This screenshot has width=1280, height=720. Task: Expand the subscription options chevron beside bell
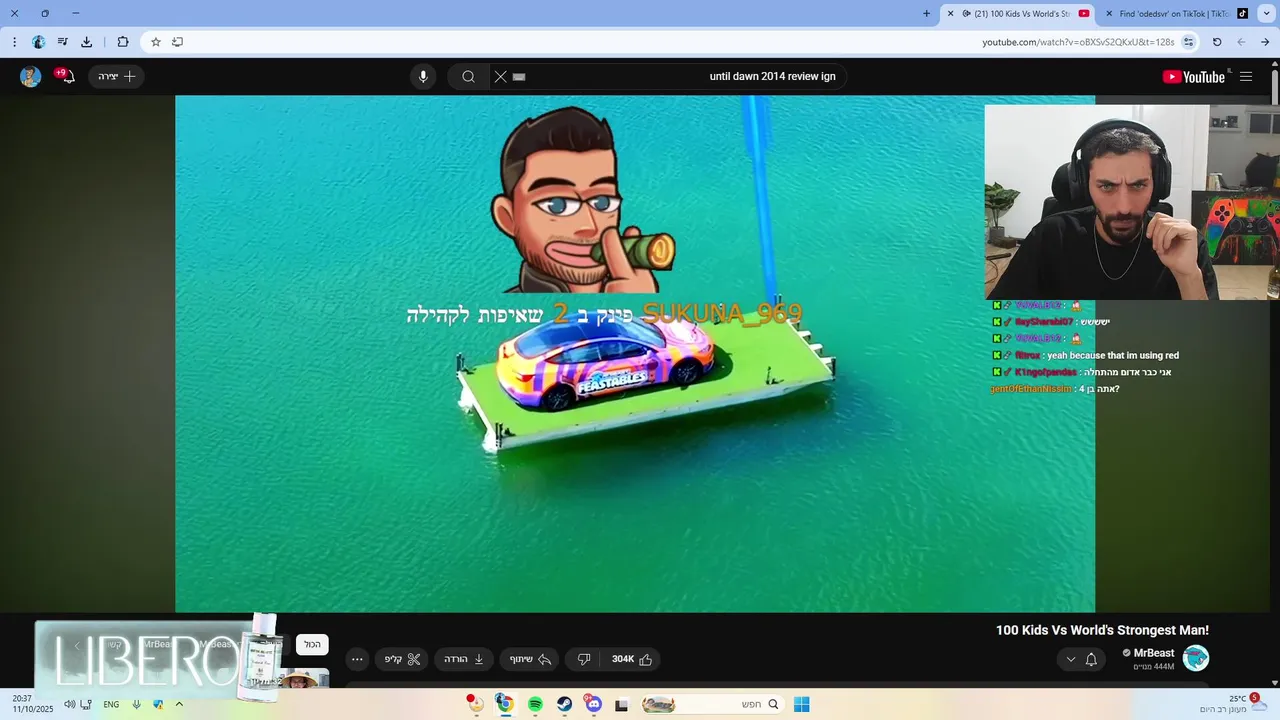coord(1071,659)
